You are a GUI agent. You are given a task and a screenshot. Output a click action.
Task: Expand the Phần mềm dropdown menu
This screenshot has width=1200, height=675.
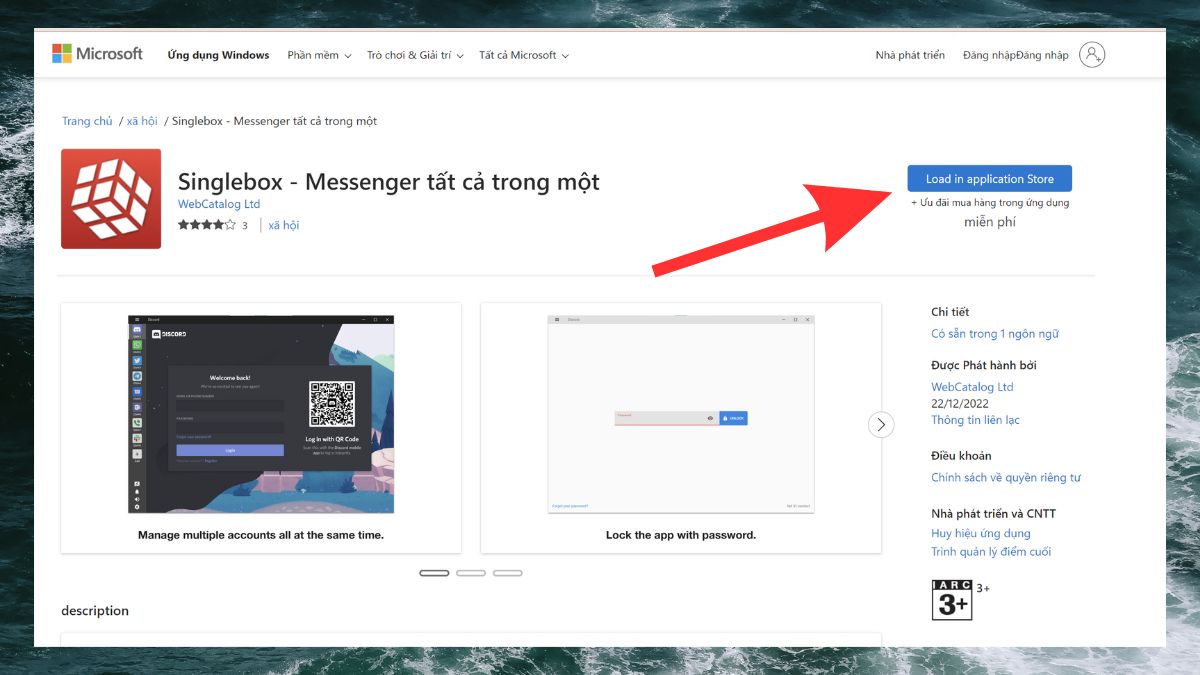[x=318, y=55]
